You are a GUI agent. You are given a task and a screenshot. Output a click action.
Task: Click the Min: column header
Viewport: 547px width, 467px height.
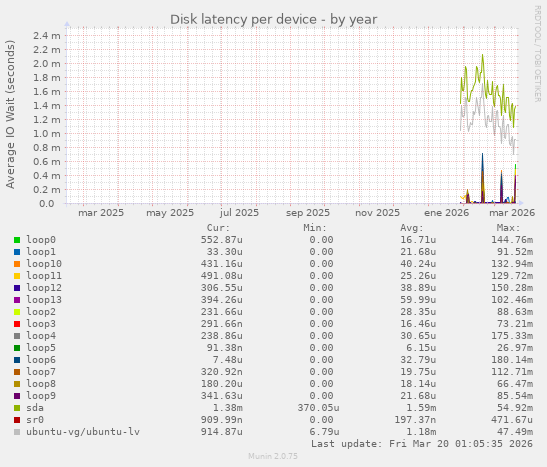click(x=315, y=228)
